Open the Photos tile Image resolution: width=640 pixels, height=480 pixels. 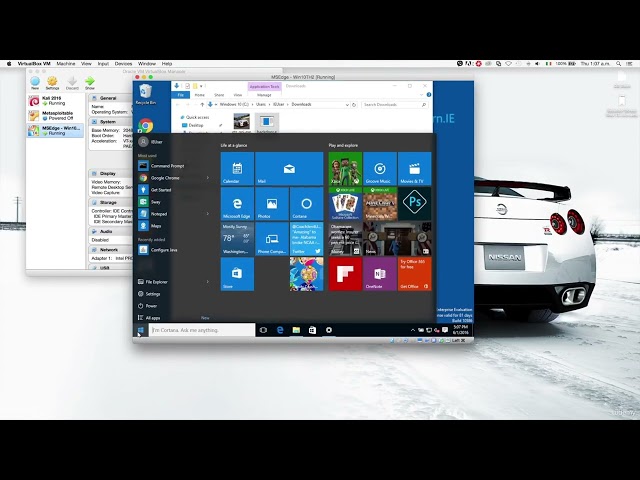pyautogui.click(x=272, y=204)
